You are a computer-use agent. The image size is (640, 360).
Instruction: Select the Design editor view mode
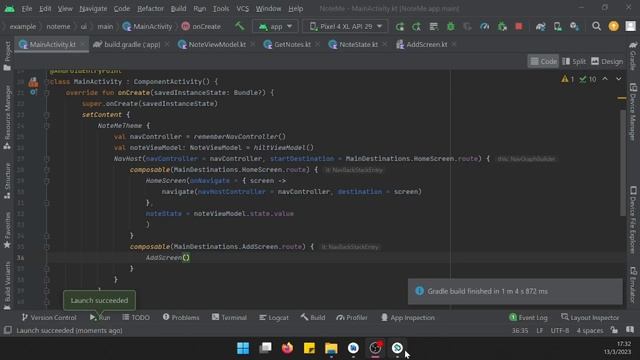pos(607,62)
